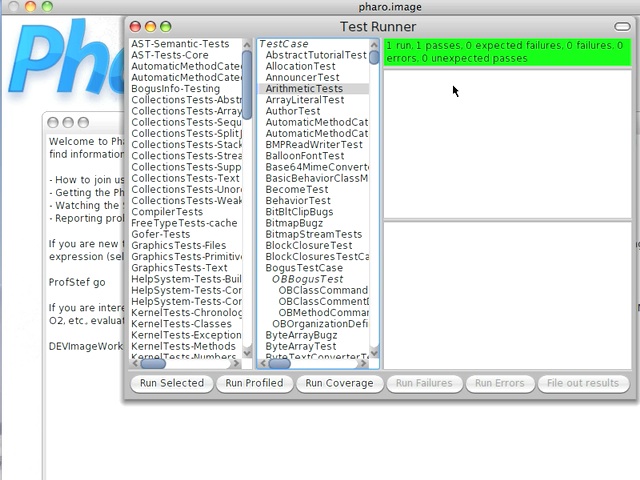Click class list vertical scrollbar thumb
The width and height of the screenshot is (640, 480).
[x=374, y=57]
